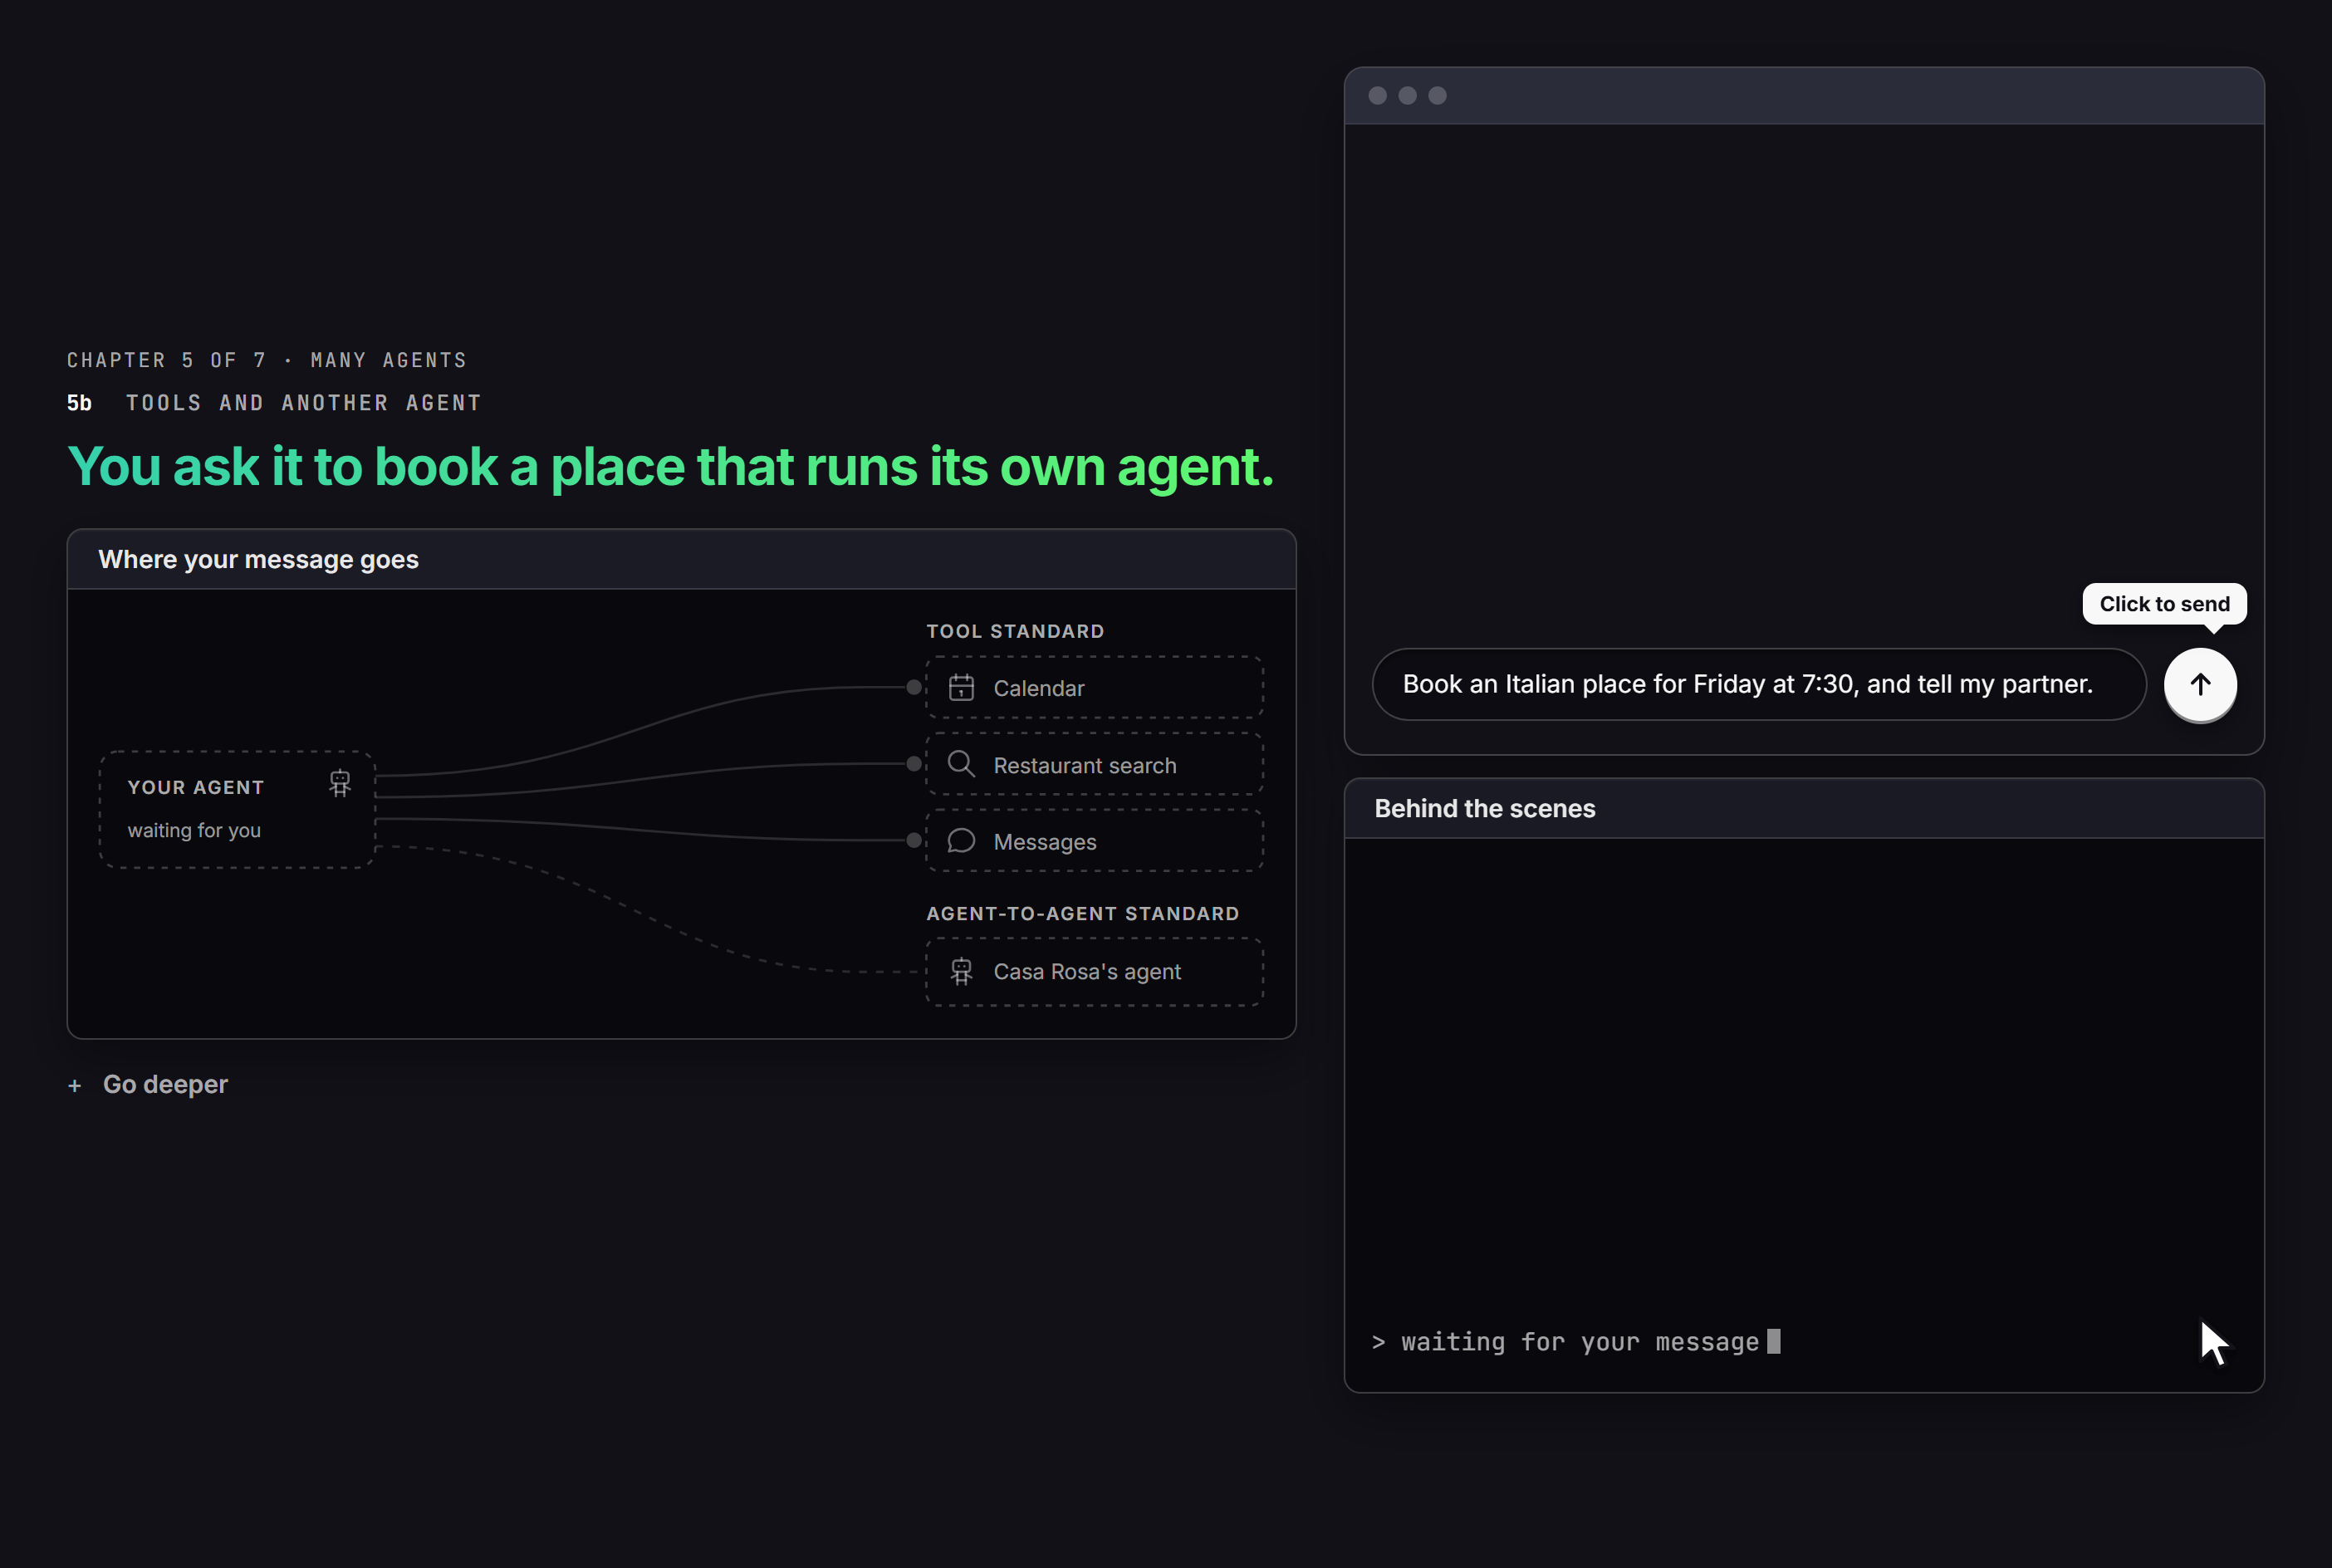Click the AGENT-TO-AGENT STANDARD section label
The width and height of the screenshot is (2332, 1568).
pyautogui.click(x=1082, y=913)
